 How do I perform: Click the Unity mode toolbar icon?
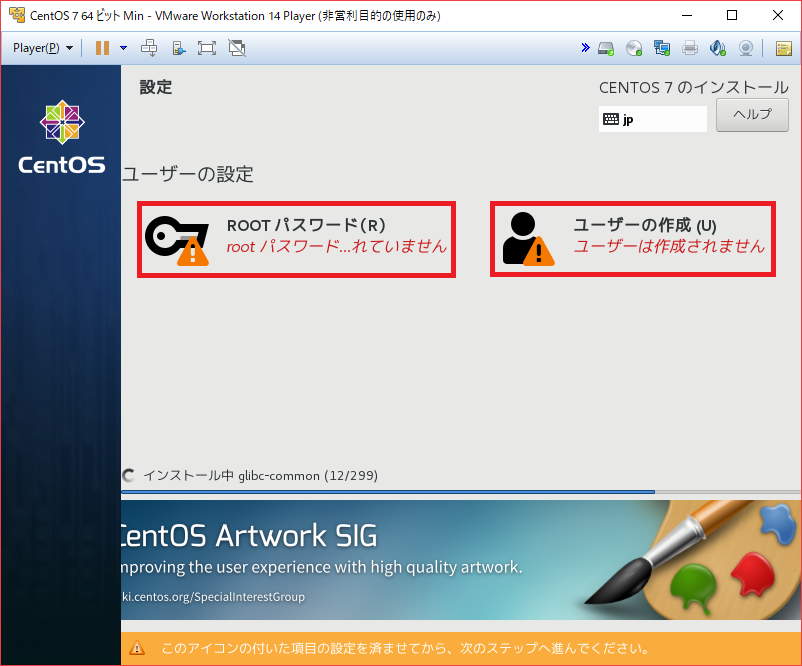point(179,48)
